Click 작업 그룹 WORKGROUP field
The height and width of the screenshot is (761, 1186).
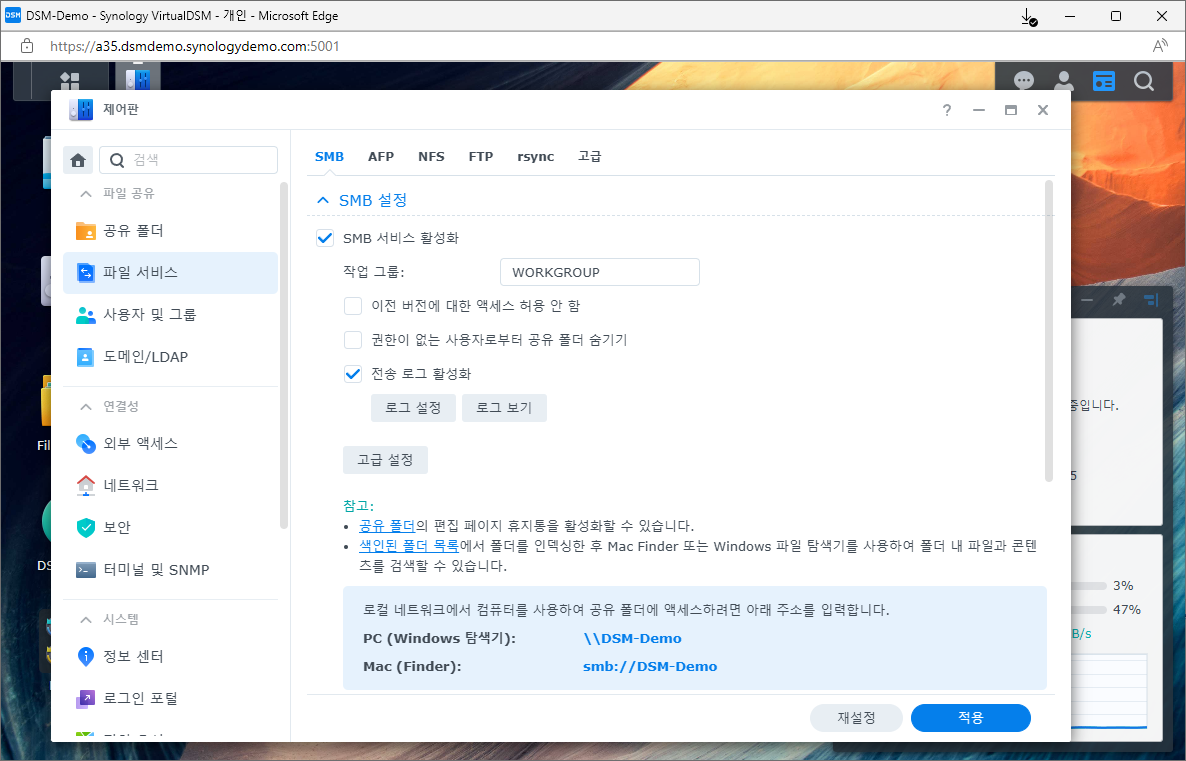tap(600, 272)
